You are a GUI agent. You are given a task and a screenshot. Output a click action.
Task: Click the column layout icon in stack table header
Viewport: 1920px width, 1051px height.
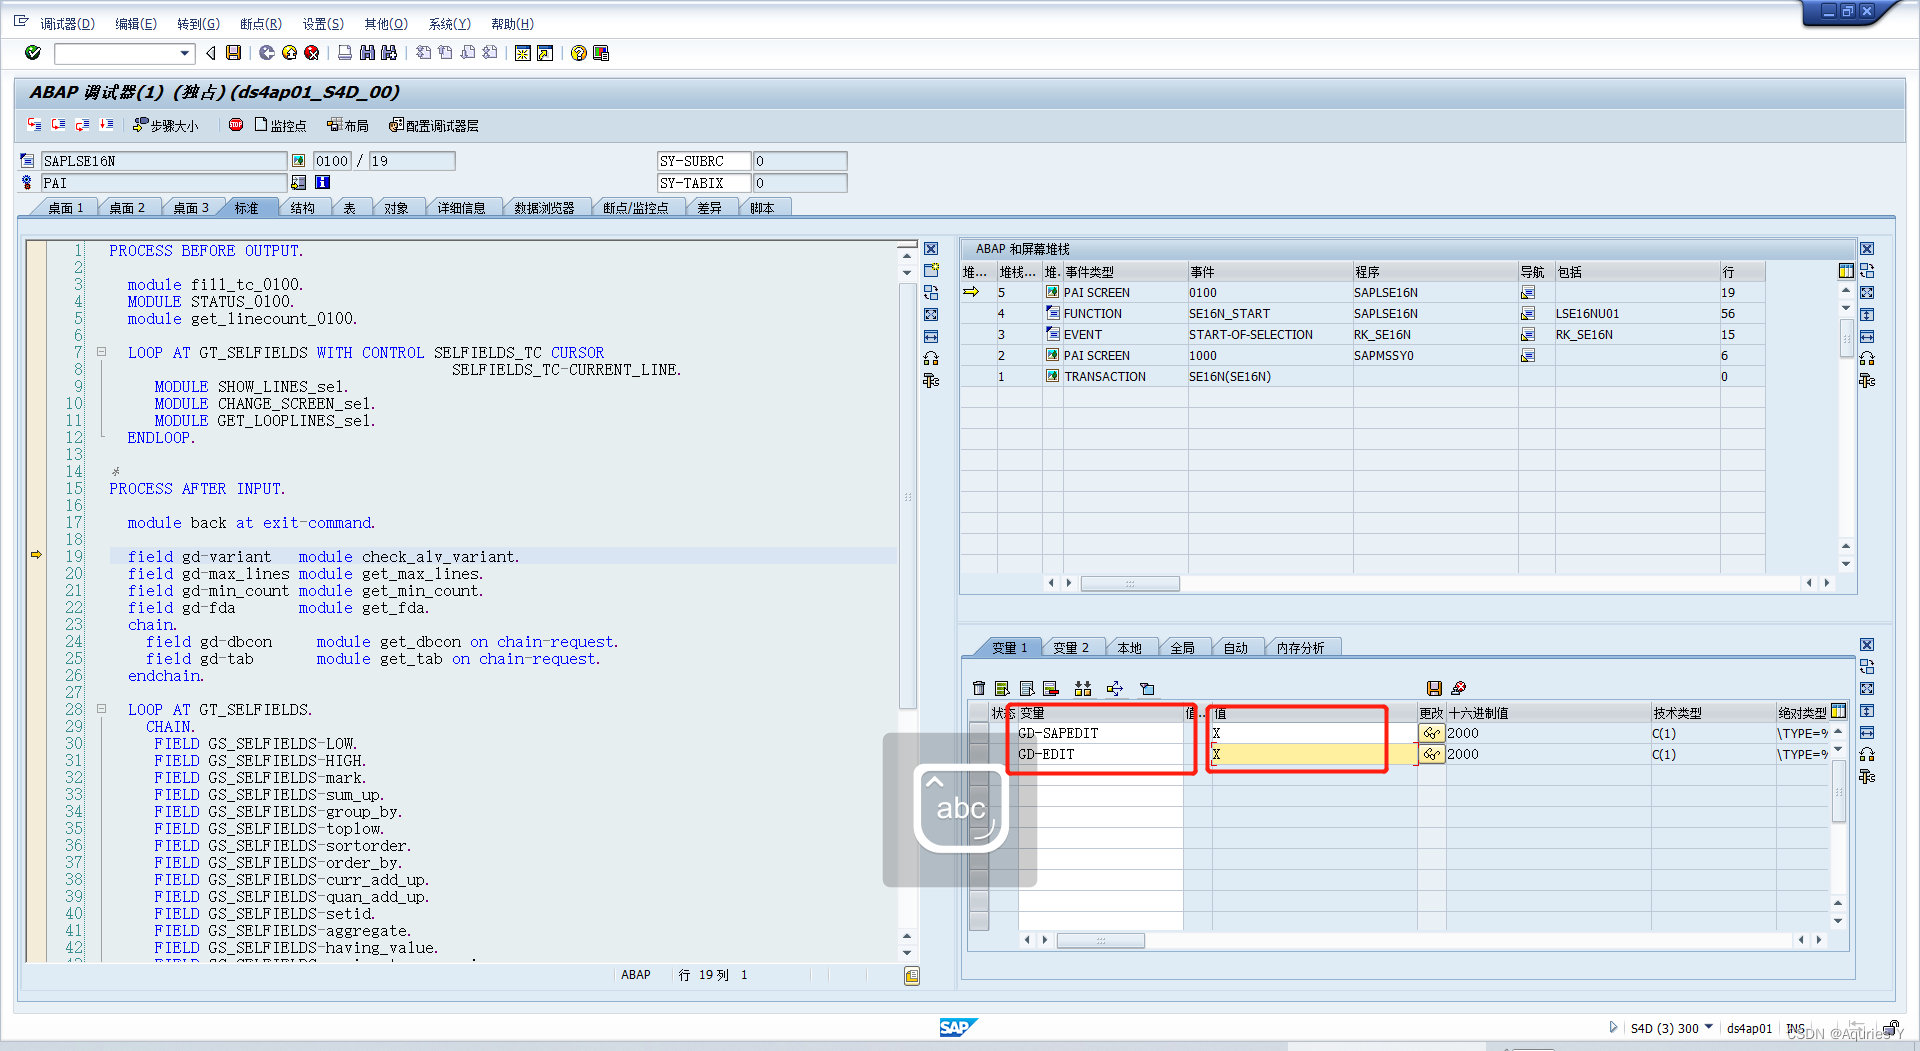click(1846, 271)
